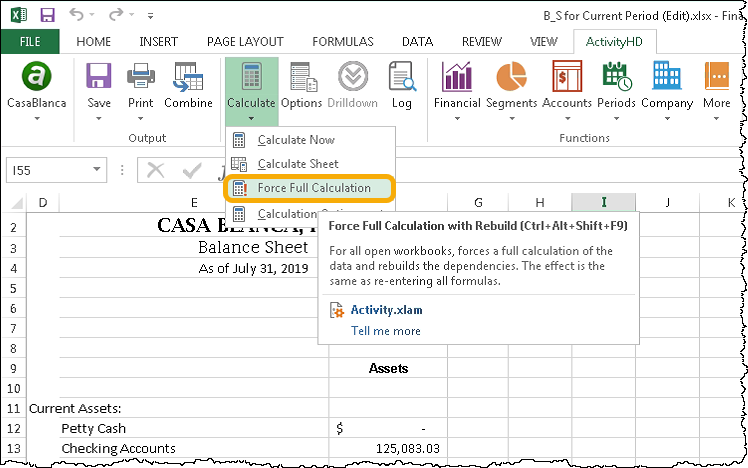Click the Select All corner triangle

(x=17, y=203)
